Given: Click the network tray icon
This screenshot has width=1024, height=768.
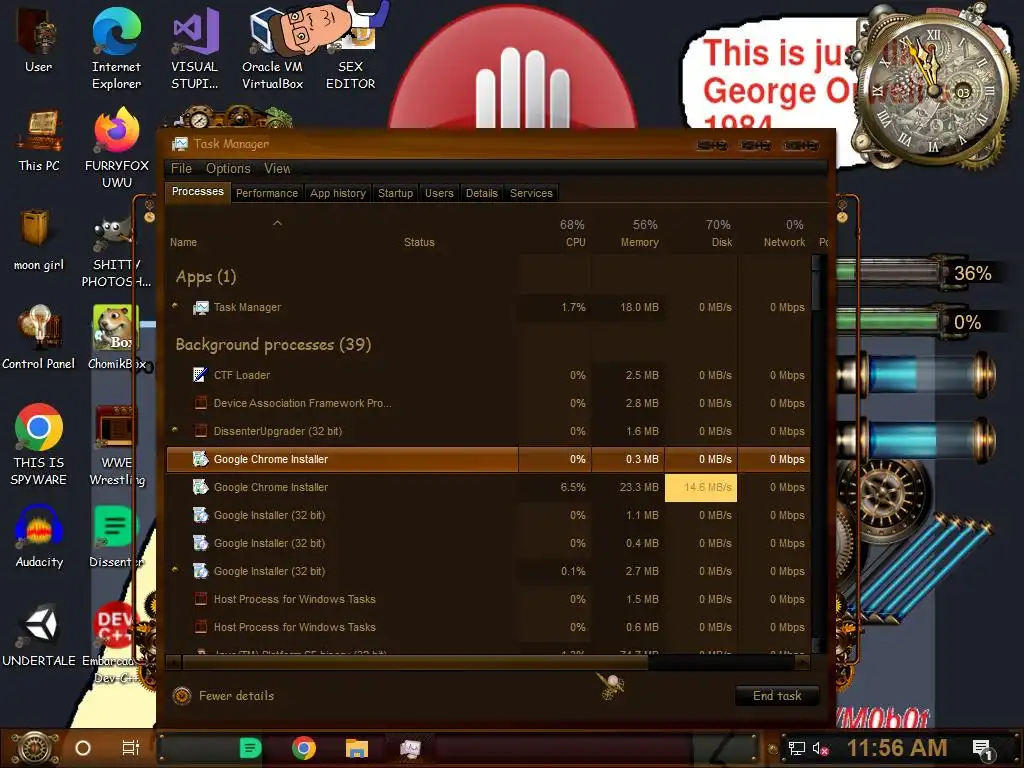Looking at the screenshot, I should 797,749.
